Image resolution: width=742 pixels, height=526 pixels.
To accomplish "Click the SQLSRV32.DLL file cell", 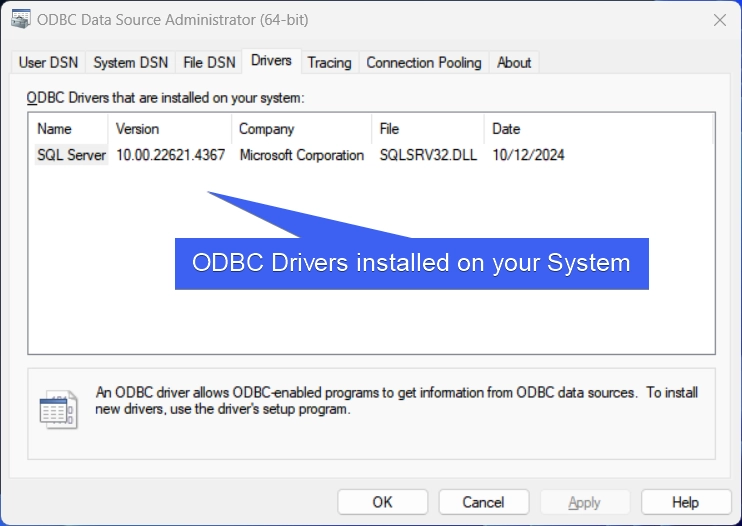I will [x=428, y=155].
